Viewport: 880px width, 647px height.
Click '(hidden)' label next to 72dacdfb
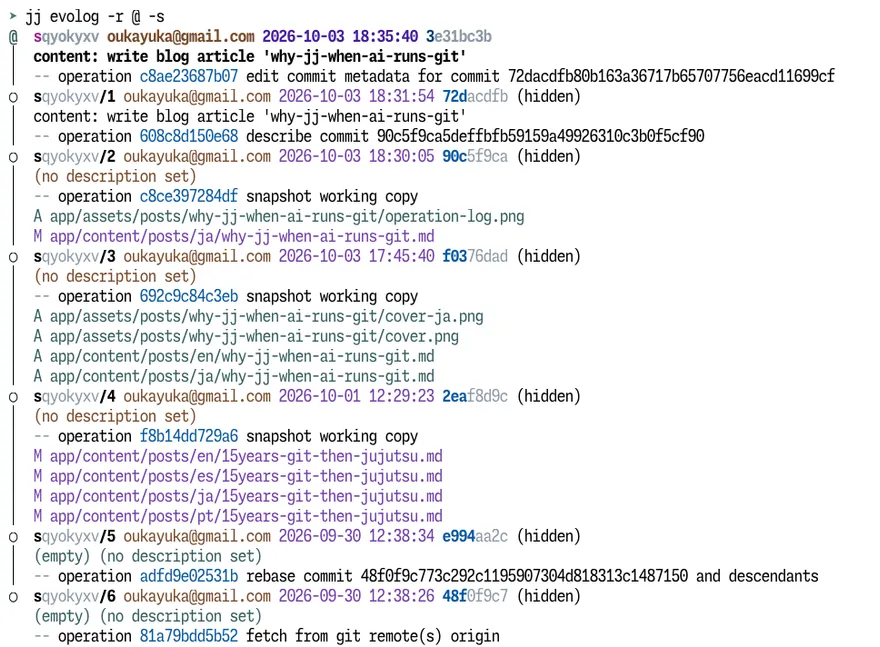click(548, 97)
